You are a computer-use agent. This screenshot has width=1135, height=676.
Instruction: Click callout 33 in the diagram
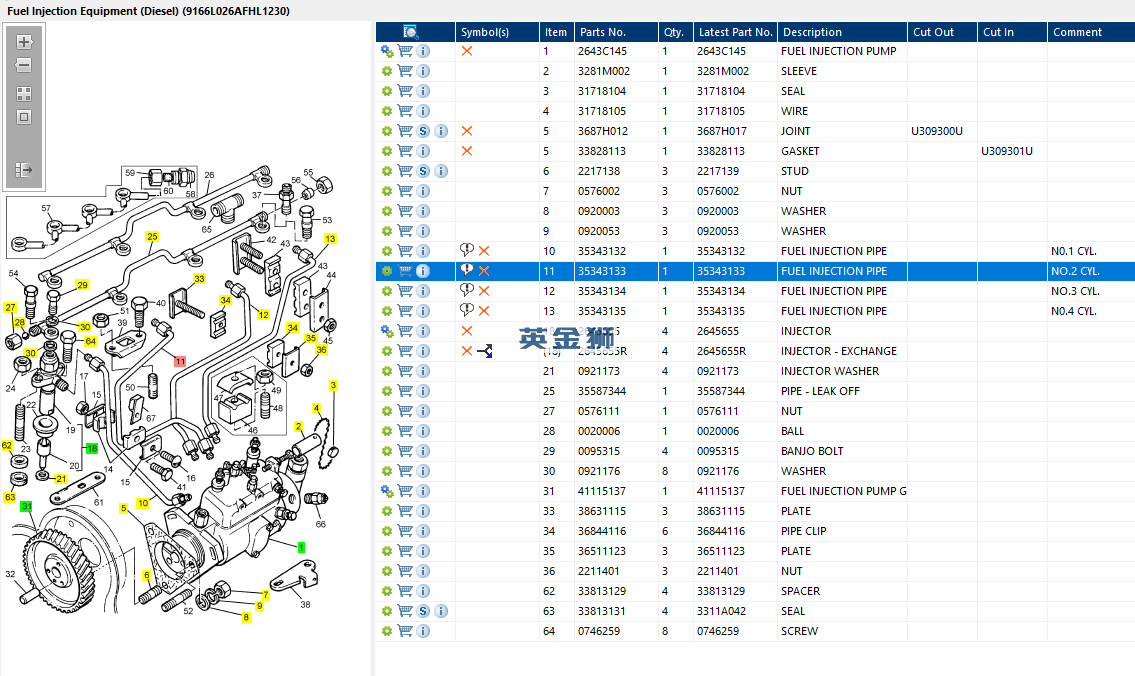click(x=199, y=279)
